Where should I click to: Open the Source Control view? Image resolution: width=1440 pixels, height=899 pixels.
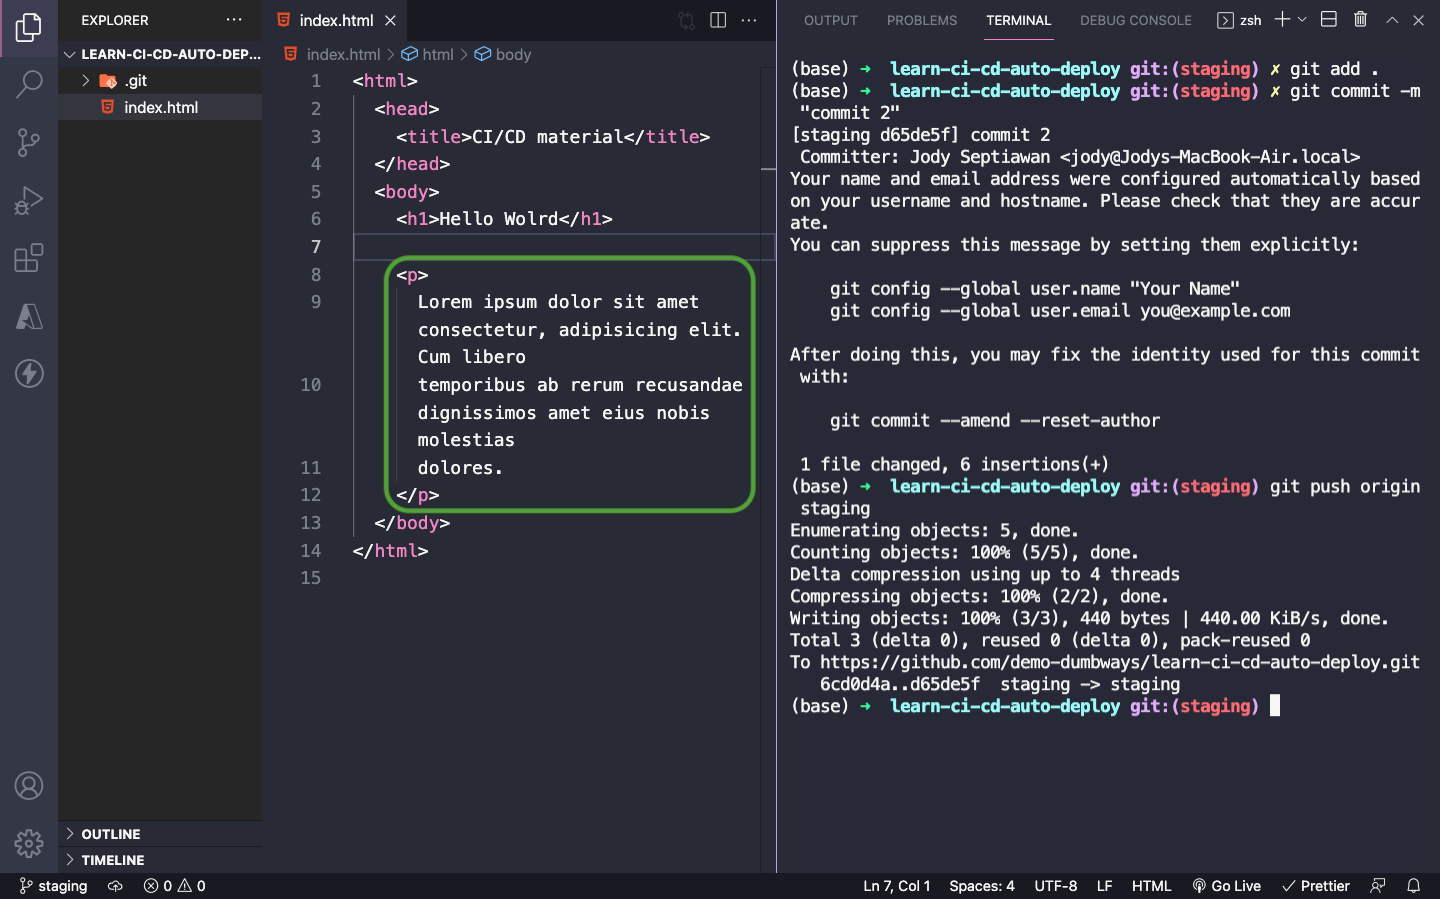point(29,142)
